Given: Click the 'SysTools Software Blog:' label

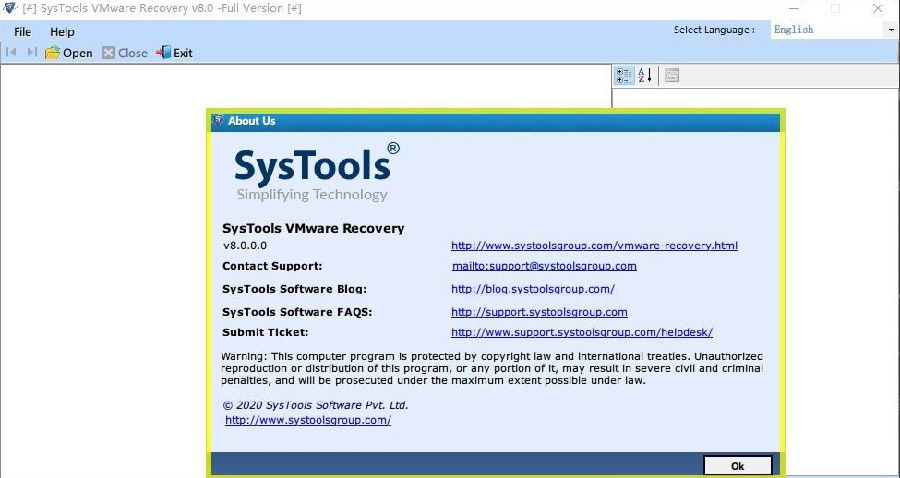Looking at the screenshot, I should point(294,289).
